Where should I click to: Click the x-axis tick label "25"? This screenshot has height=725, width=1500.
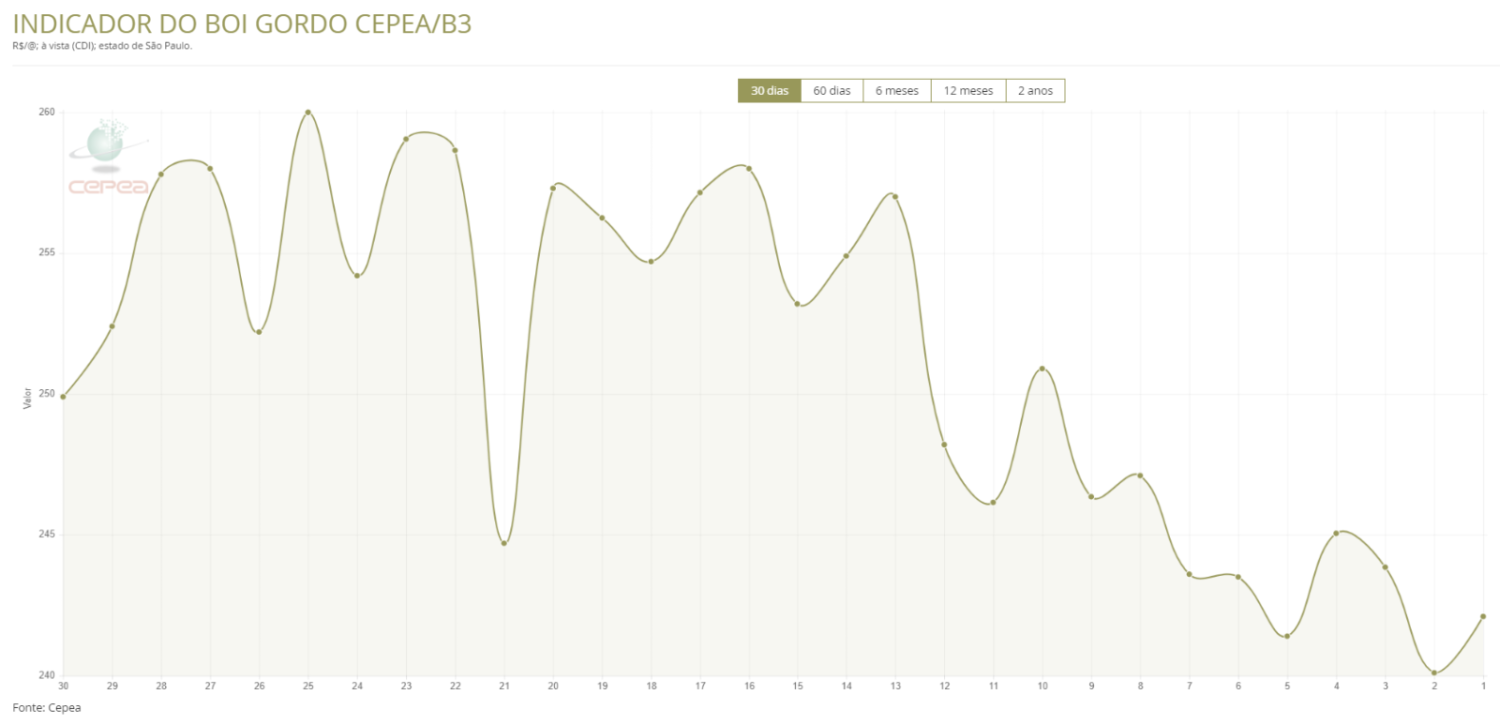tap(308, 686)
